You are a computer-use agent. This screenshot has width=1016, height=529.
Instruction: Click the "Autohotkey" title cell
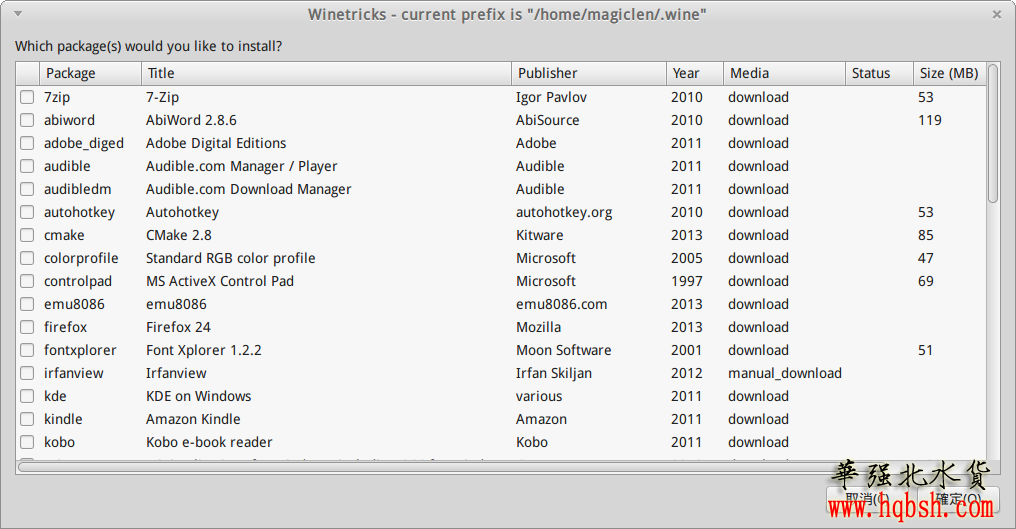click(x=182, y=213)
